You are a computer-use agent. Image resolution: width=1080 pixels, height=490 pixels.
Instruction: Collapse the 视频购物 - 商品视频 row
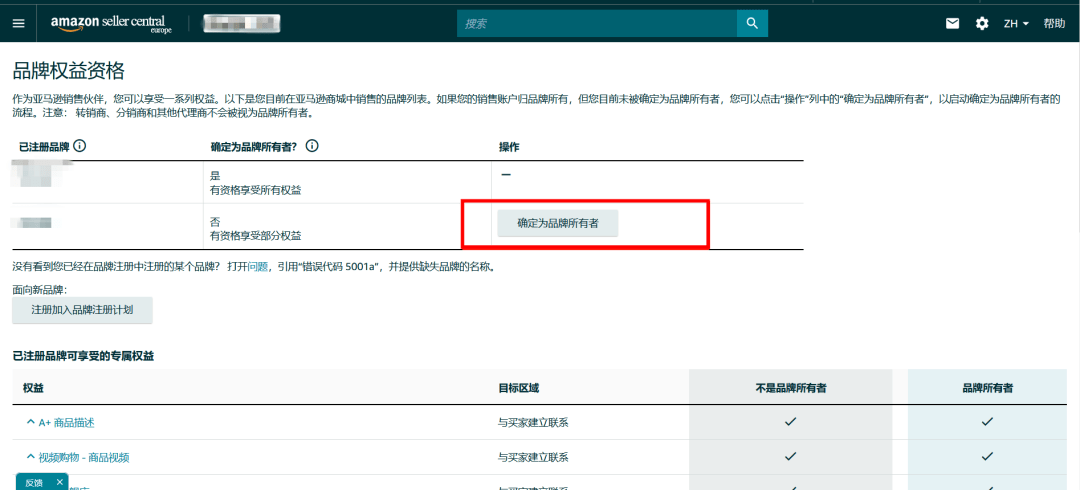click(x=30, y=457)
